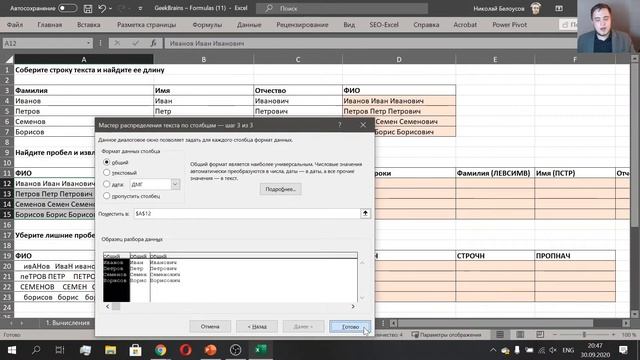
Task: Click the wizard help question mark
Action: click(x=340, y=125)
